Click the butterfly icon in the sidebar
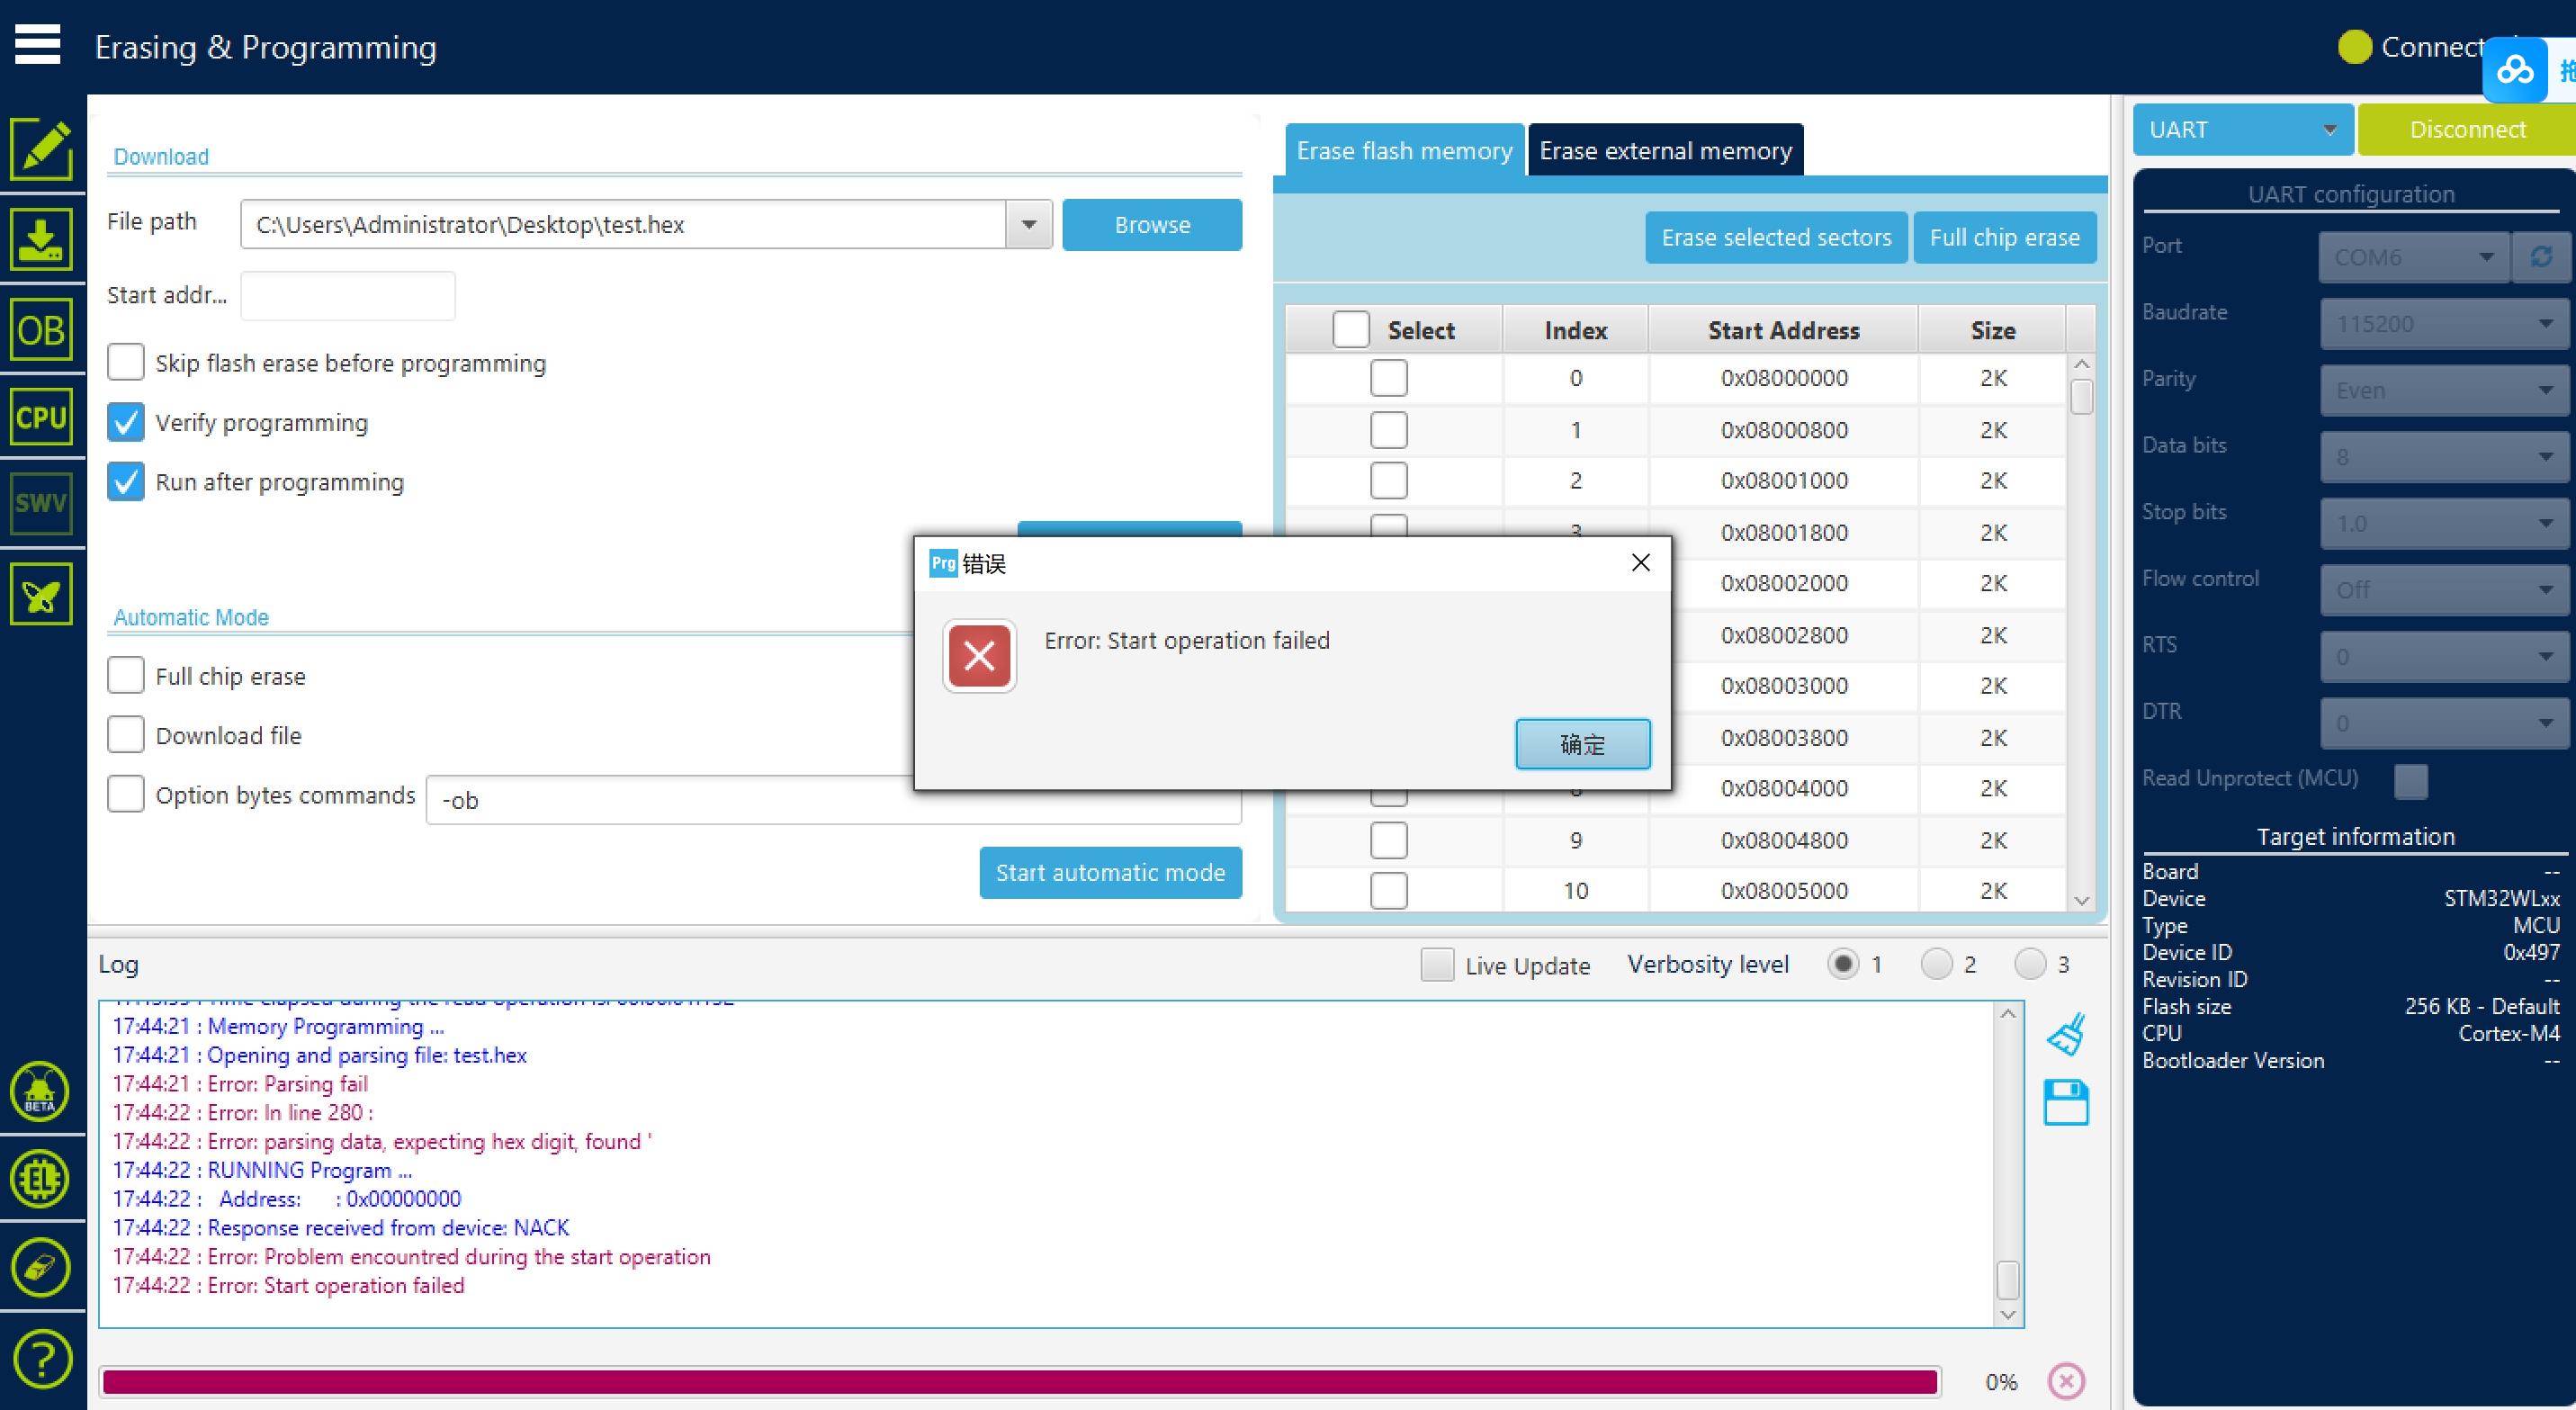Screen dimensions: 2576x1410 (41, 594)
